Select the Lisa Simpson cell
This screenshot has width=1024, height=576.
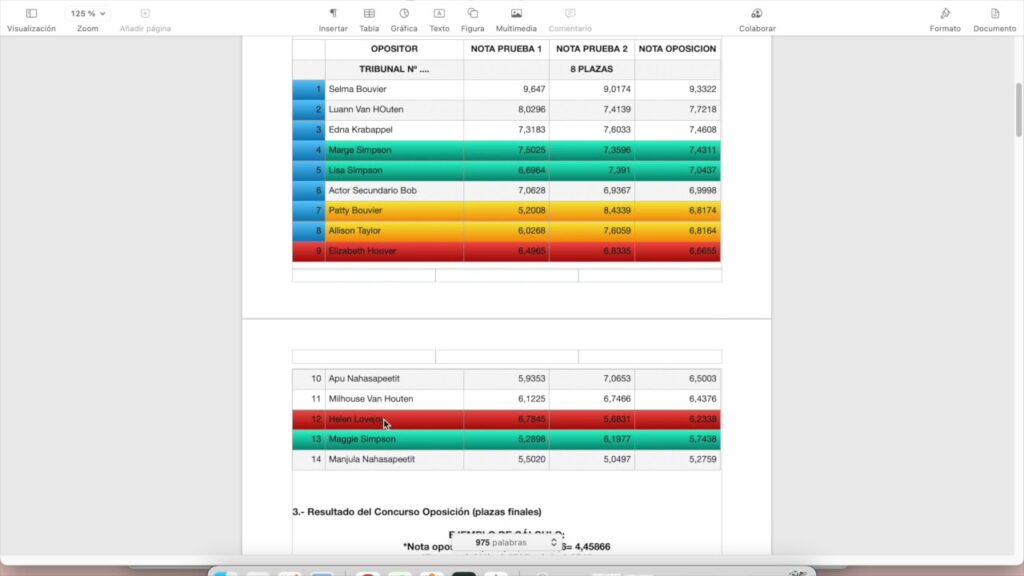point(394,170)
